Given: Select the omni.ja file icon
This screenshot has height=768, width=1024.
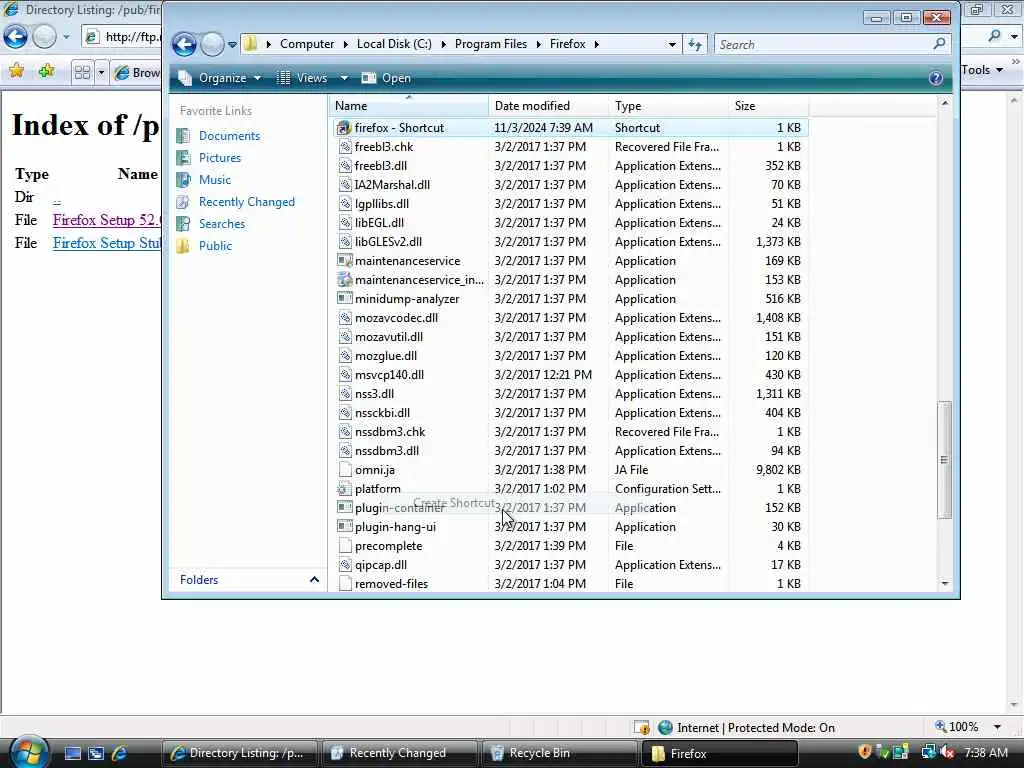Looking at the screenshot, I should coord(345,470).
